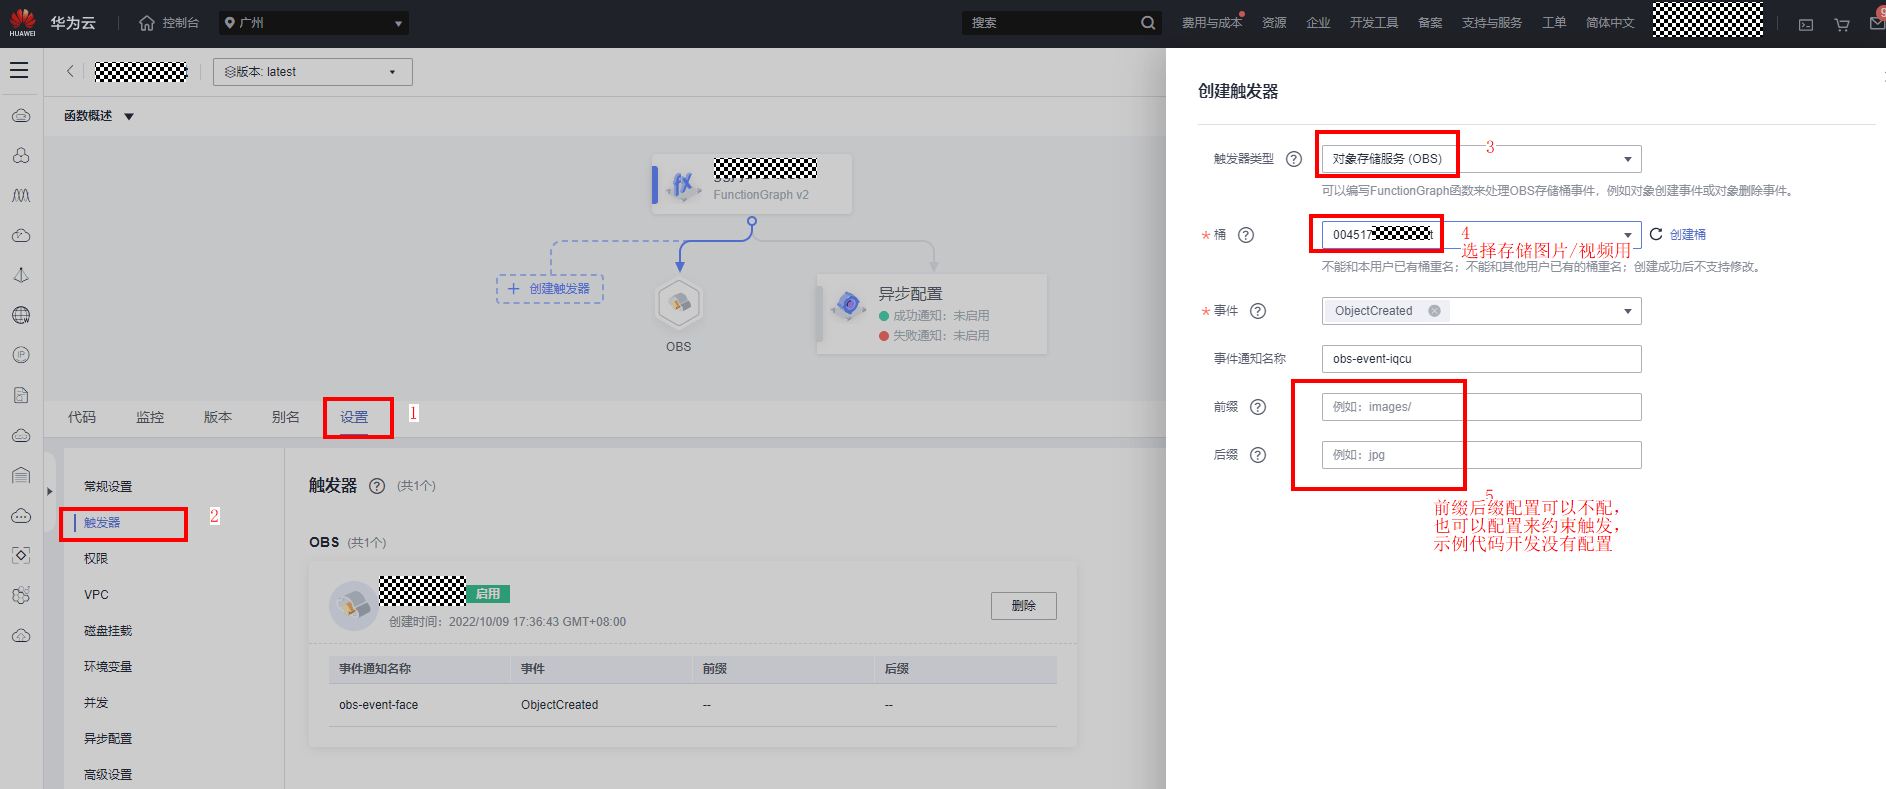
Task: Open the 版本: latest version dropdown
Action: pos(313,72)
